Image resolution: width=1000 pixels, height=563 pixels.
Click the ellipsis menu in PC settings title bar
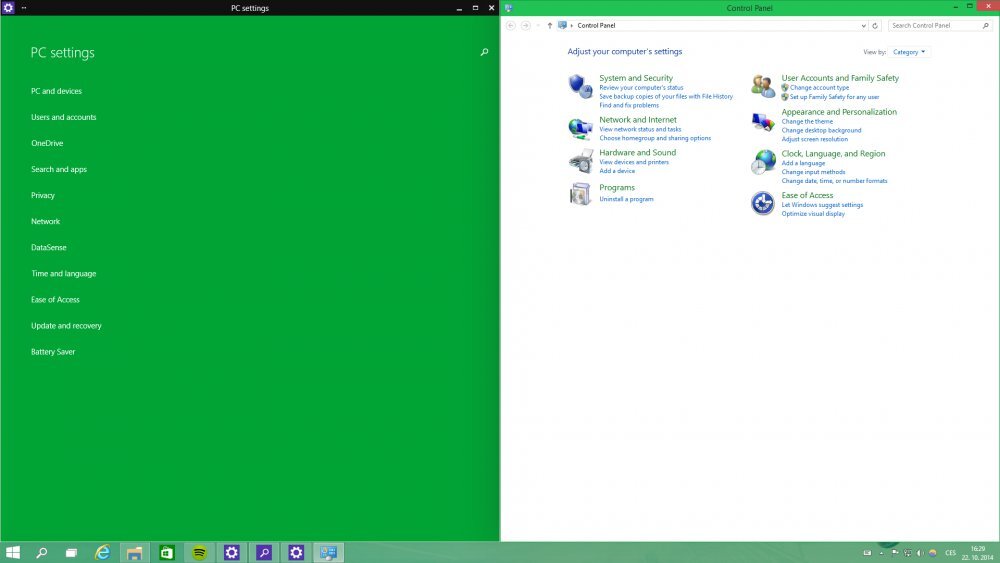[x=24, y=8]
